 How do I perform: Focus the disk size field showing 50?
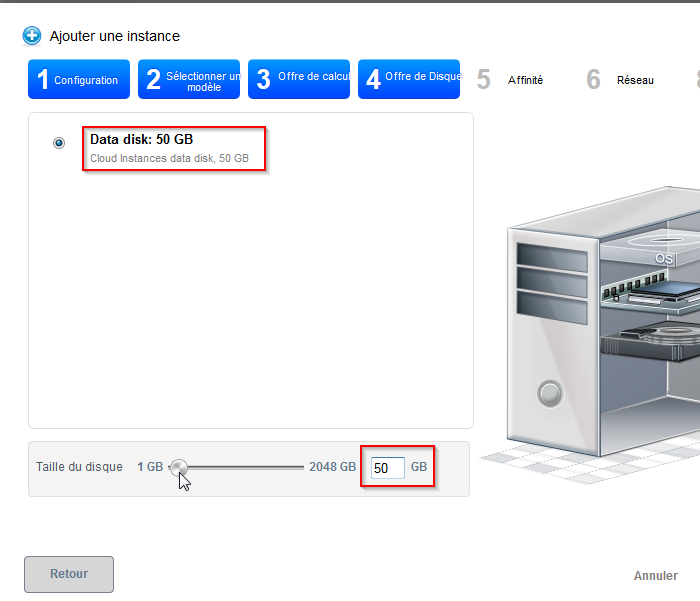pos(387,468)
